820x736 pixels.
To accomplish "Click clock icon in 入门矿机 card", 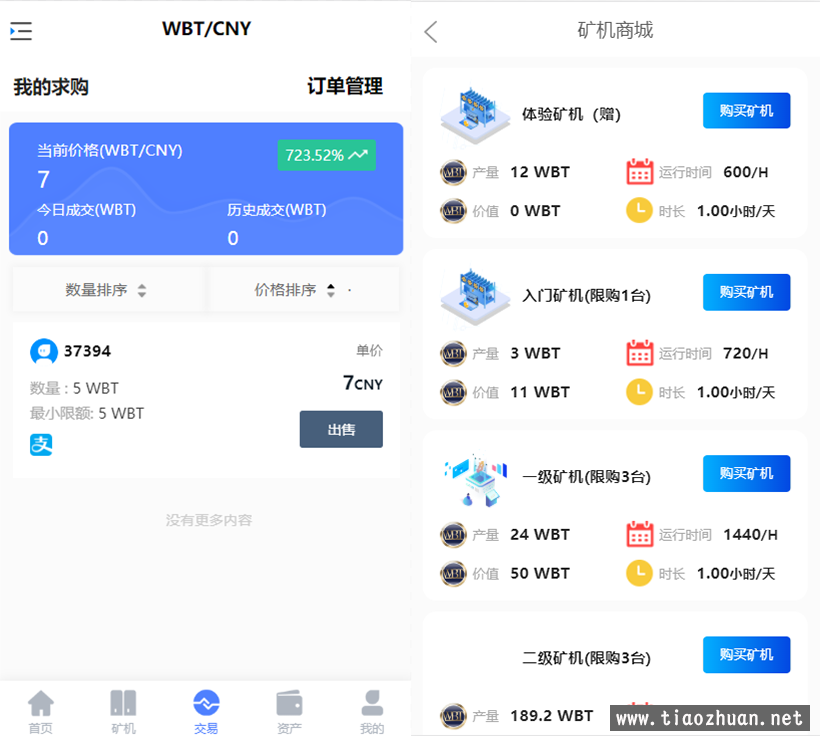I will 639,392.
